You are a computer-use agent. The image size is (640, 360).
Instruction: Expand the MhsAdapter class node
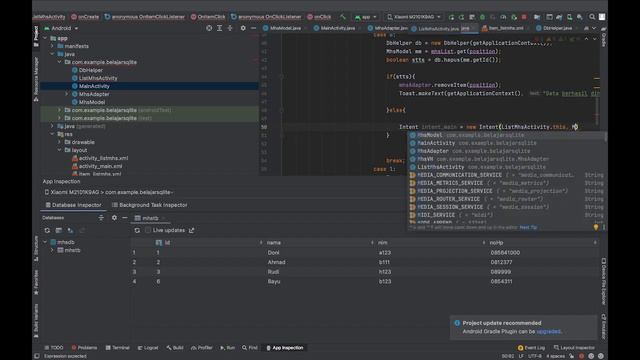tap(67, 94)
